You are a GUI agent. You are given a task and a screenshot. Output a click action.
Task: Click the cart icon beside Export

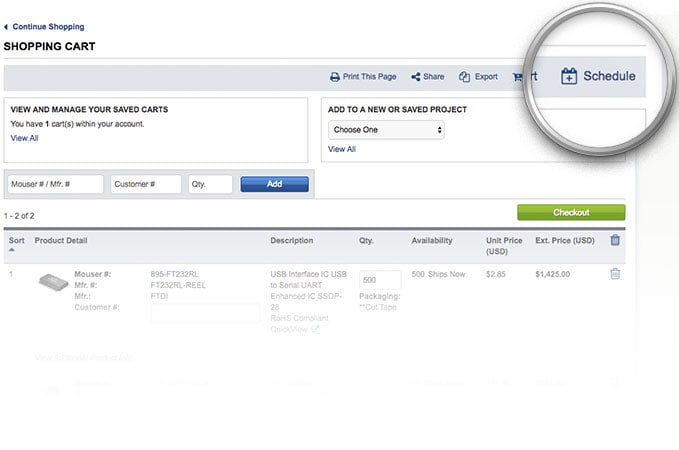517,77
